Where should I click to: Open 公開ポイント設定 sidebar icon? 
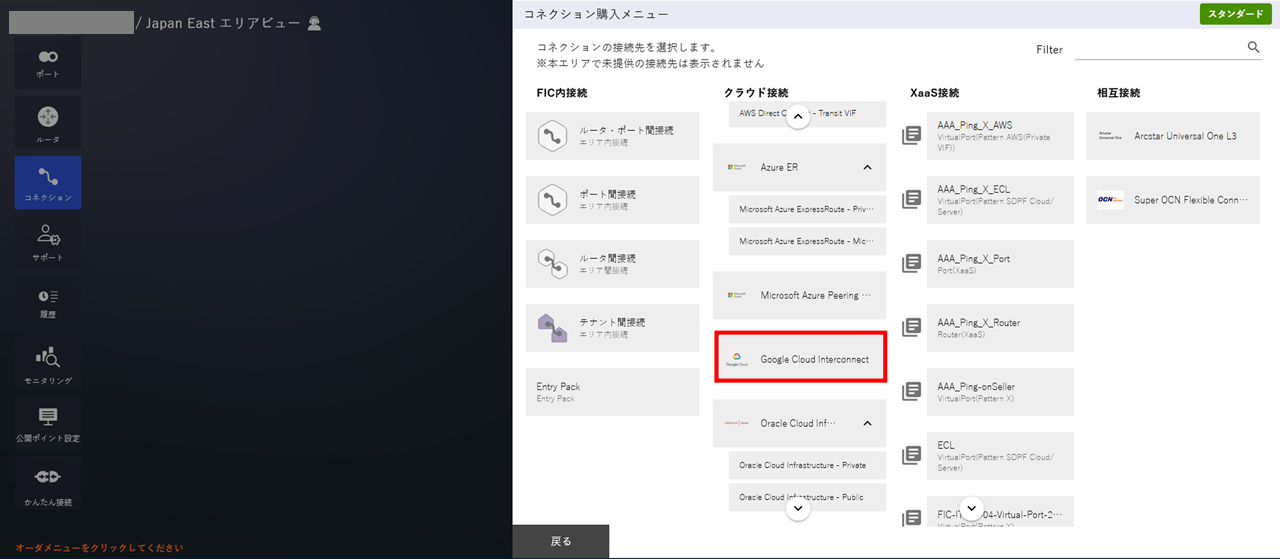point(48,424)
